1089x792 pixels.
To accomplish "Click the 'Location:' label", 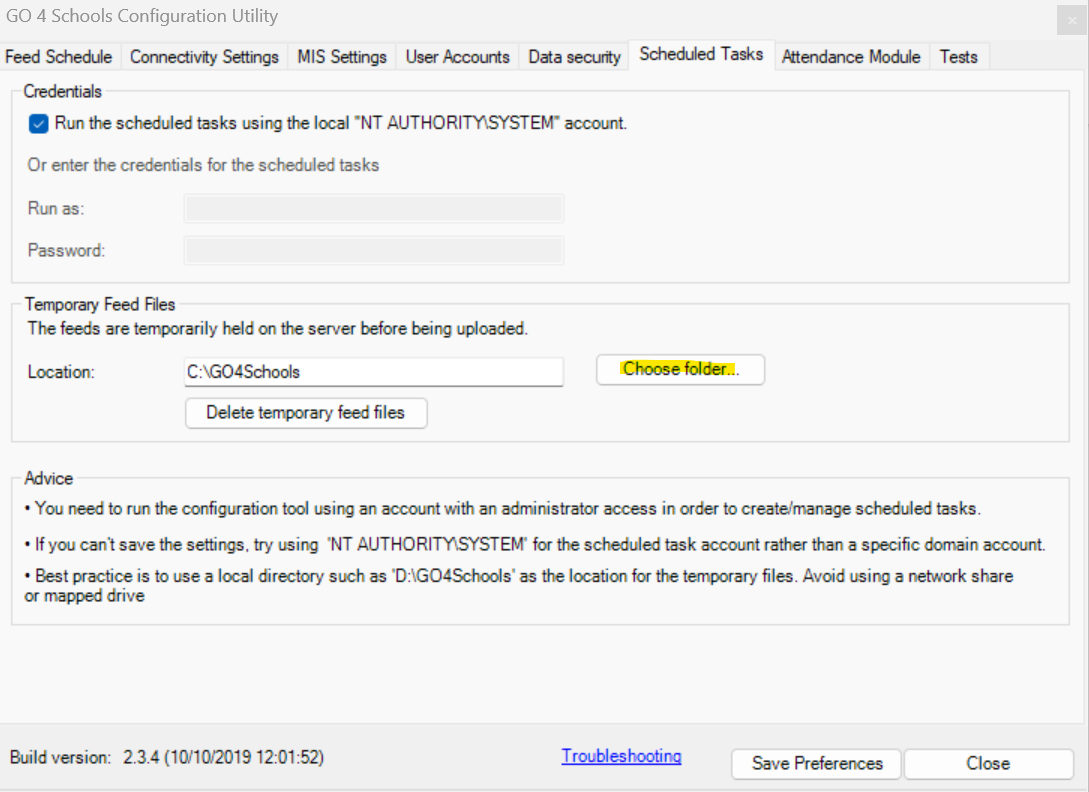I will (x=61, y=372).
